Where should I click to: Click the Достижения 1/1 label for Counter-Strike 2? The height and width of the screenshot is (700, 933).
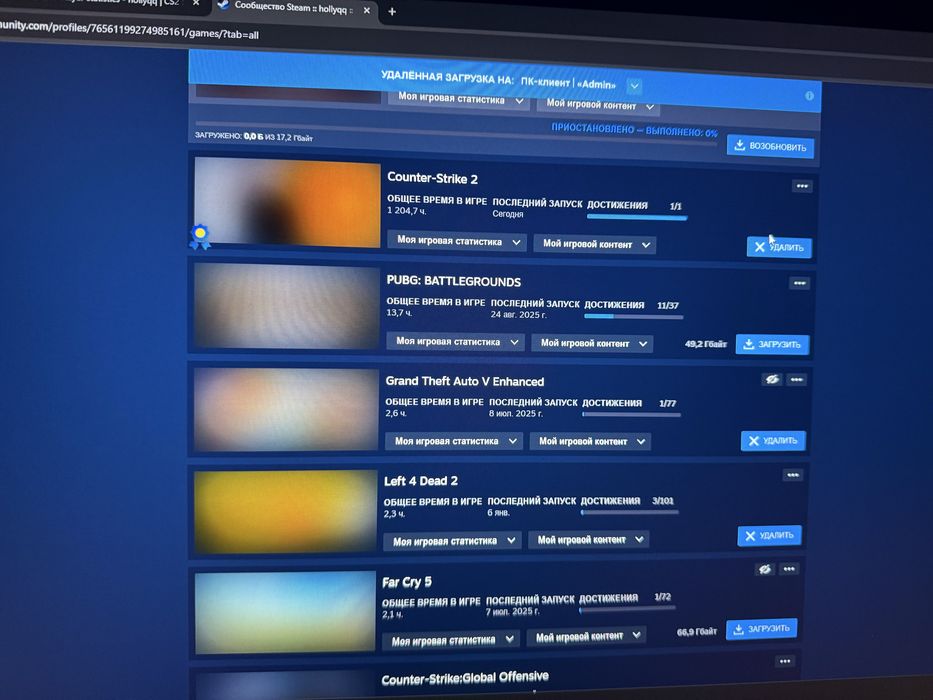point(634,205)
